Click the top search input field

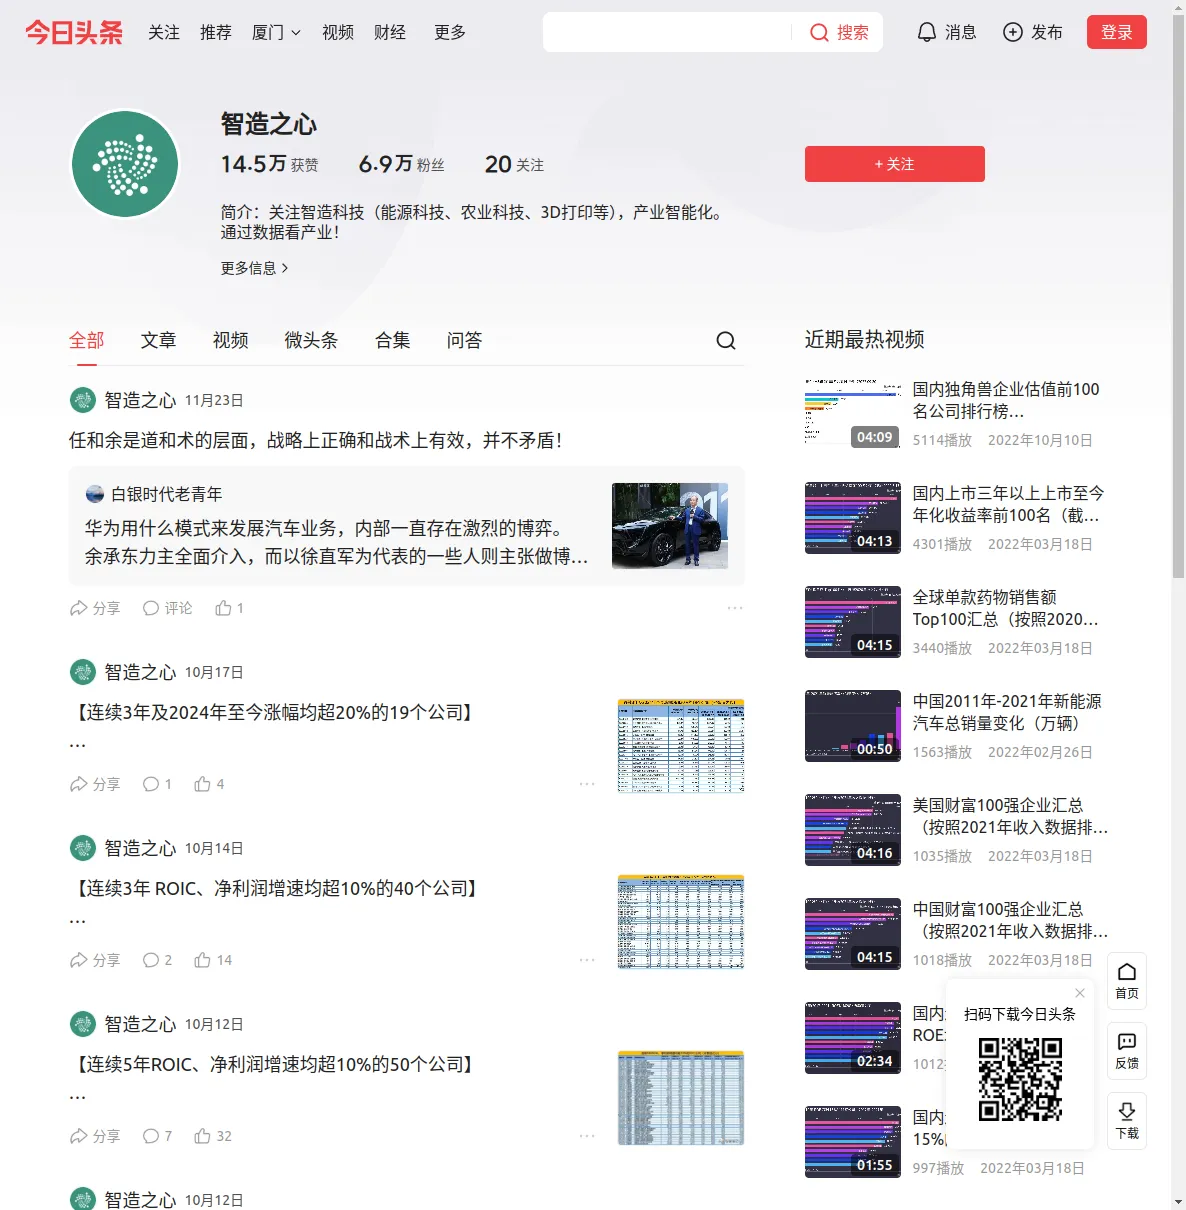[x=667, y=32]
